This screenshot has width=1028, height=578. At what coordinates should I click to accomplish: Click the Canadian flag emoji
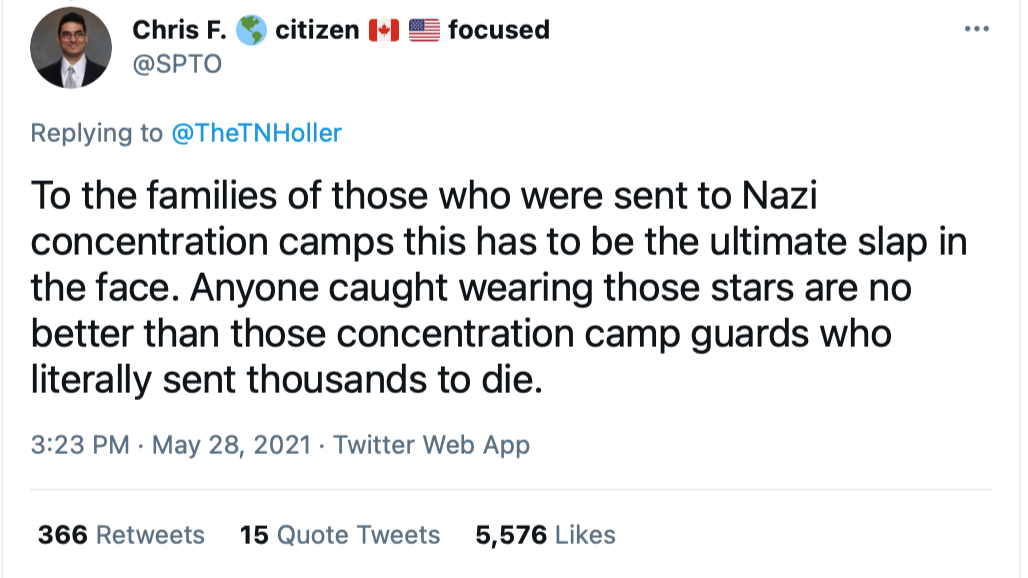[x=384, y=30]
